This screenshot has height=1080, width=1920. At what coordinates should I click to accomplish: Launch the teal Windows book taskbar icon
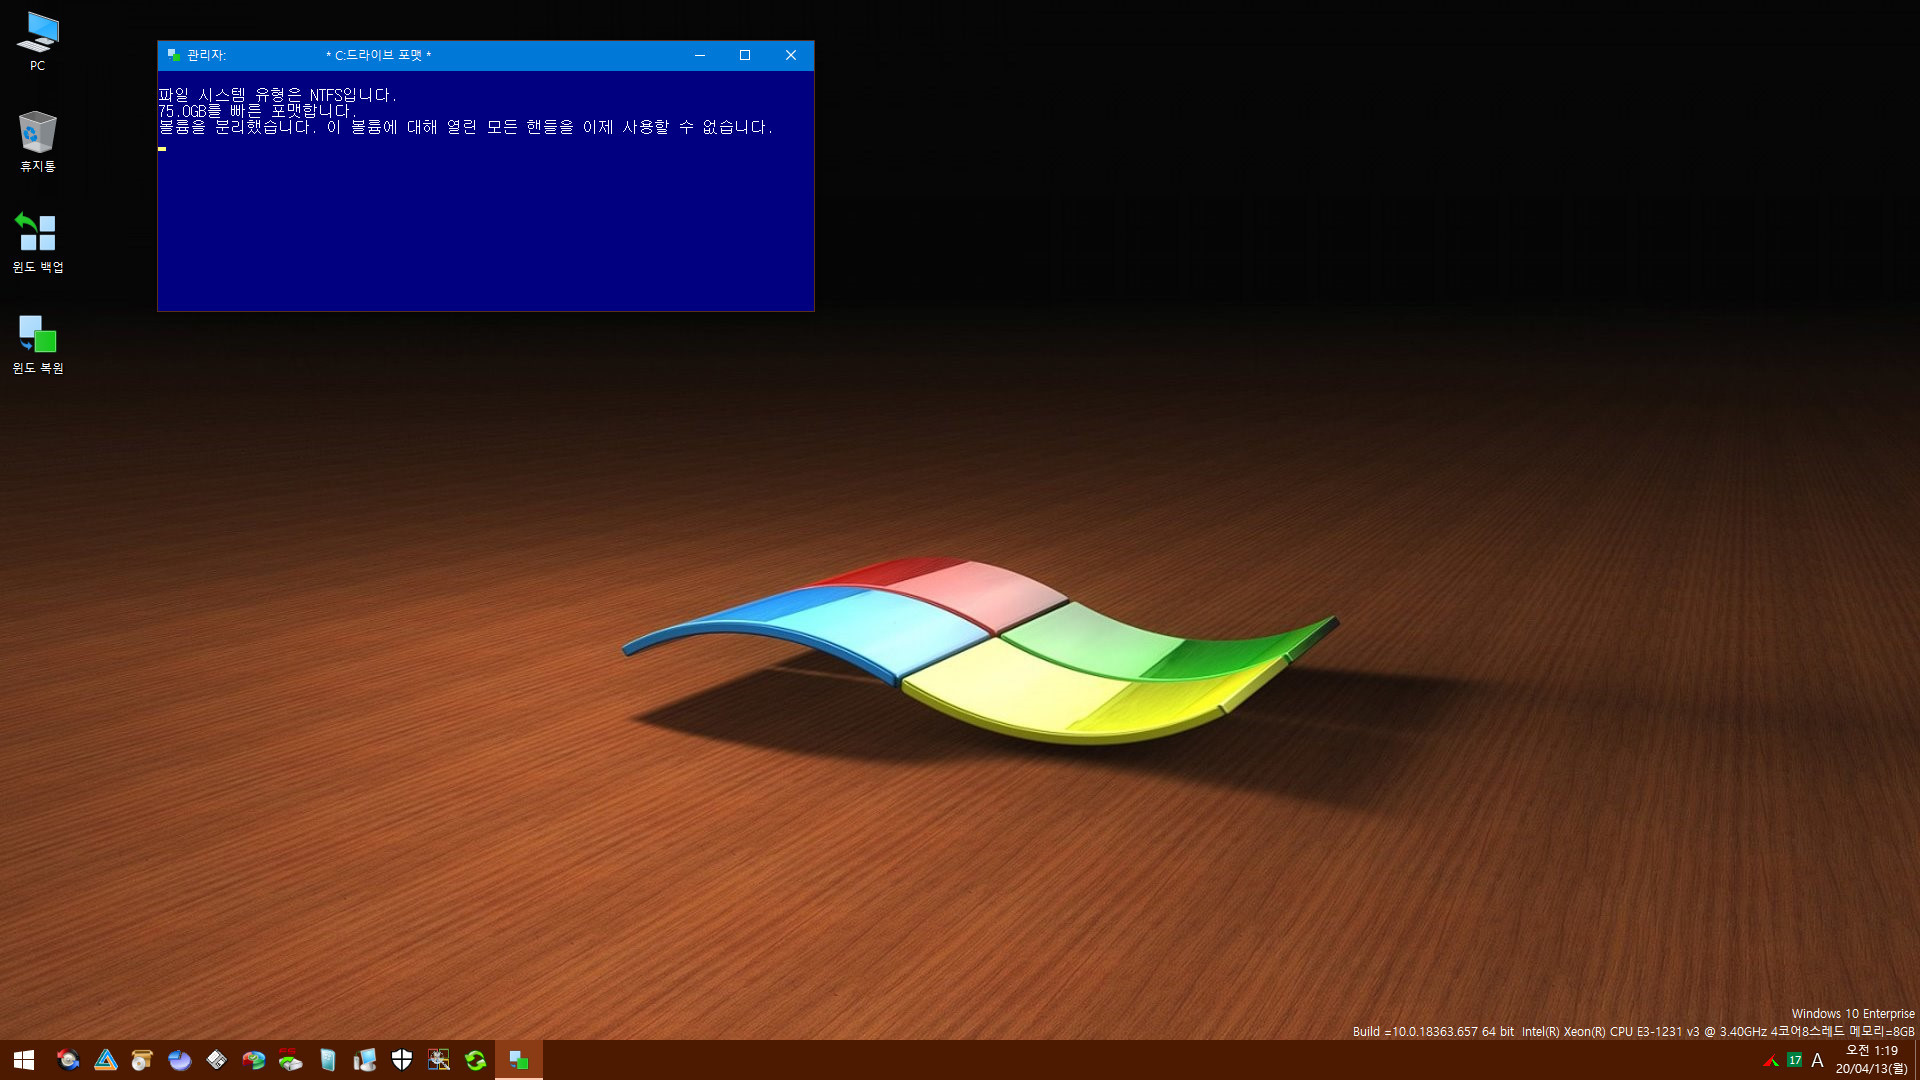point(328,1060)
